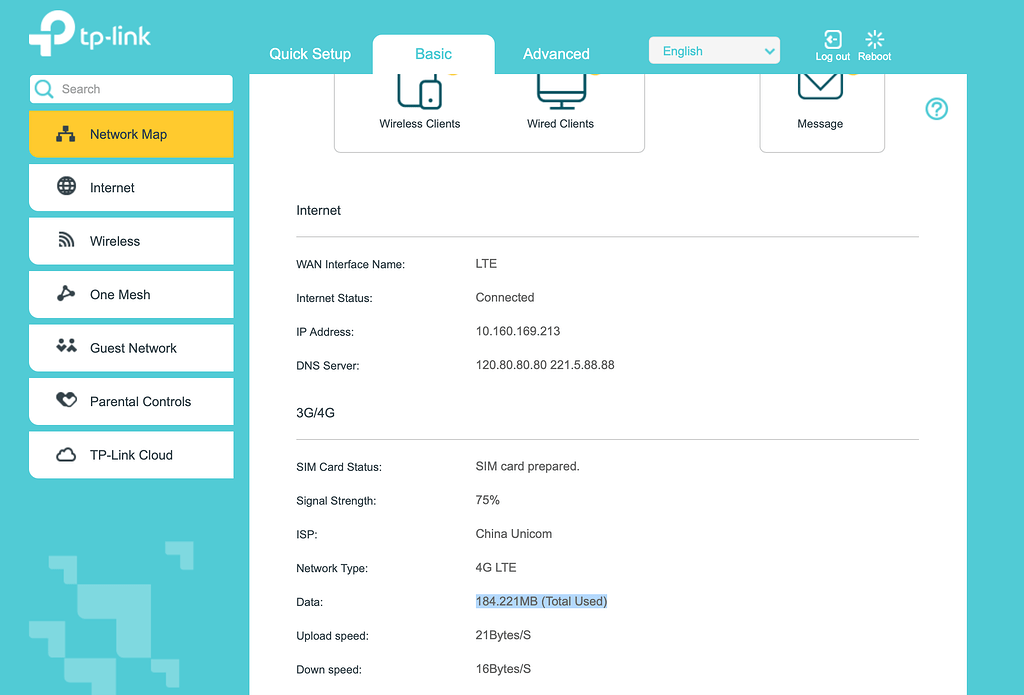View the Wireless Clients icon

(421, 92)
